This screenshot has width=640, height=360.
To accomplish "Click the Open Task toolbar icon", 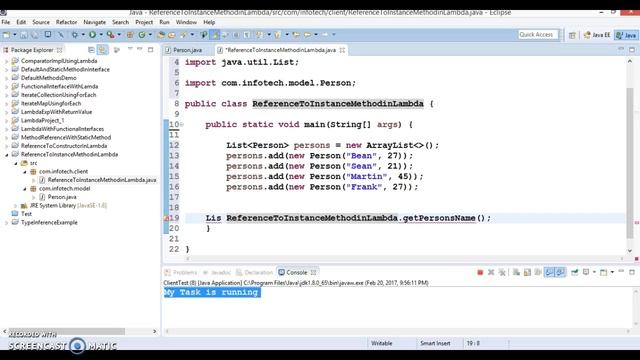I will pyautogui.click(x=171, y=35).
